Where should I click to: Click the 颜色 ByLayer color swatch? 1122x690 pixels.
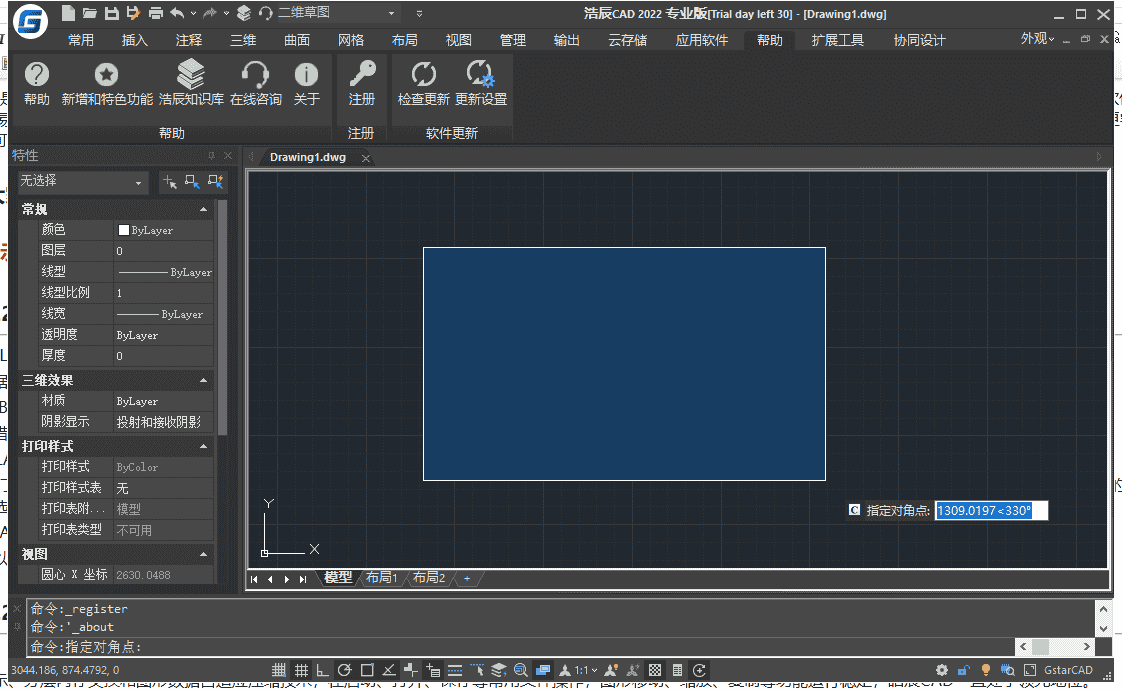pos(124,230)
